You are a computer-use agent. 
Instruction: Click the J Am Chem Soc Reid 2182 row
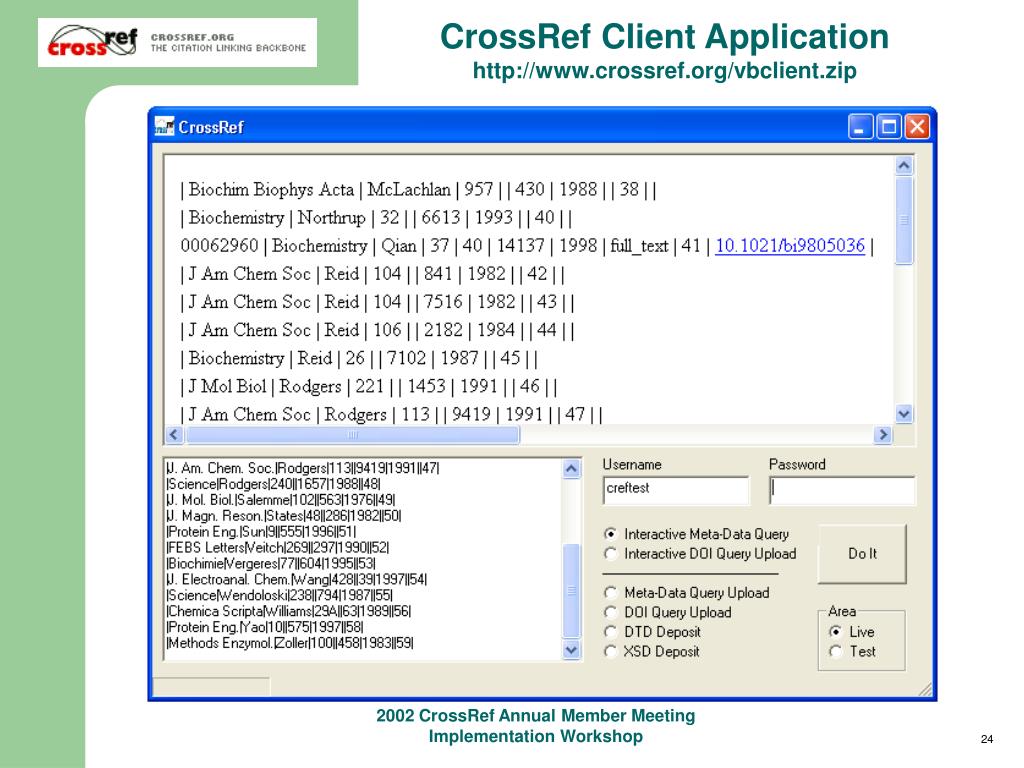[x=377, y=330]
